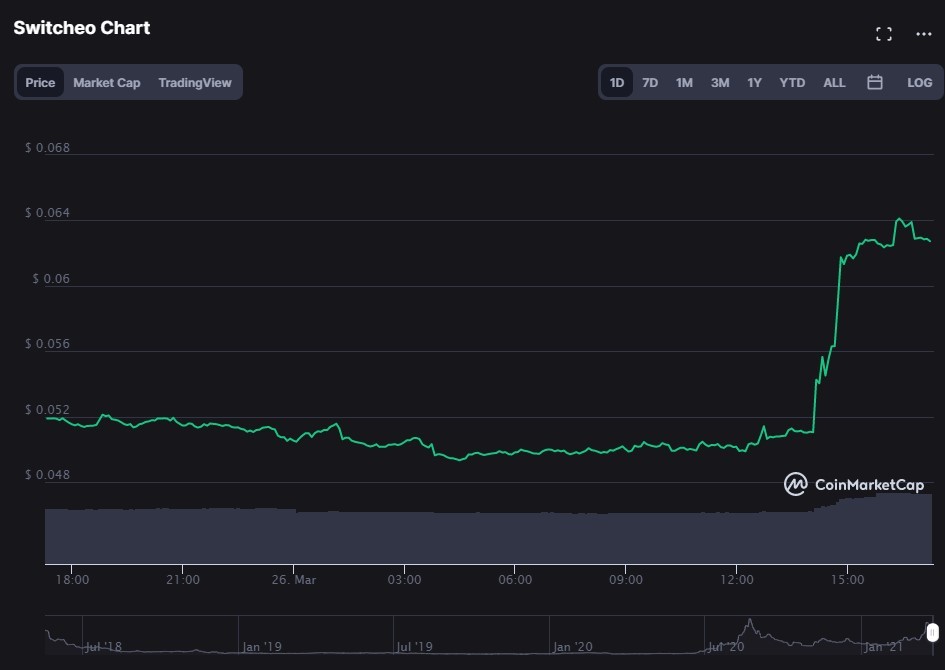Click the 03:00 time axis label
Screen dimensions: 945x670
point(404,580)
